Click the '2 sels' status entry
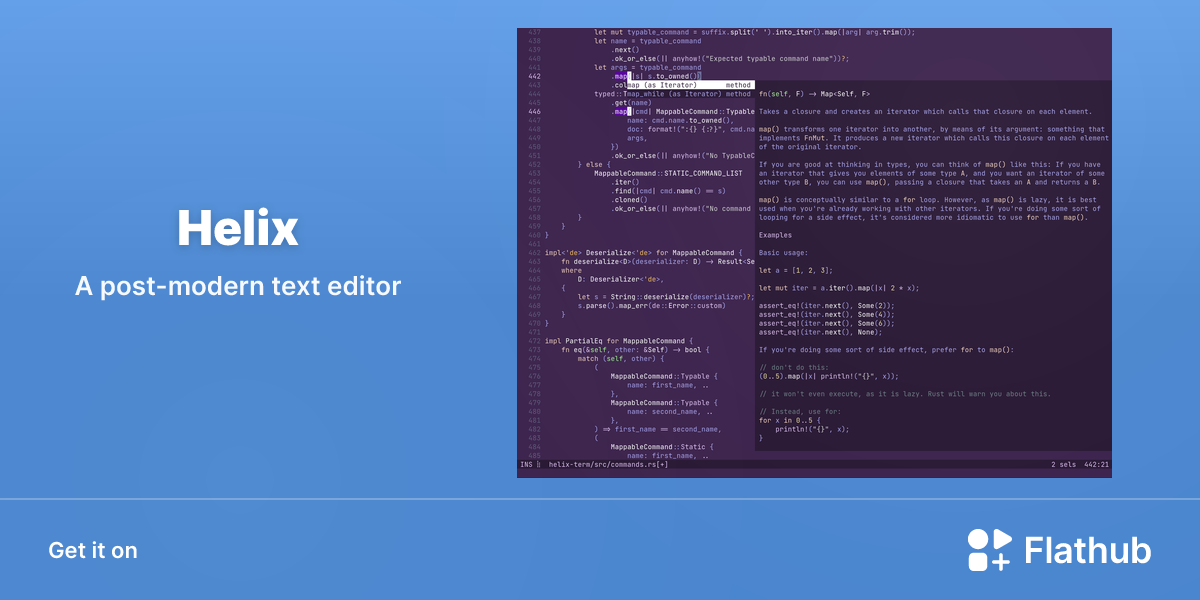1200x600 pixels. (1065, 465)
